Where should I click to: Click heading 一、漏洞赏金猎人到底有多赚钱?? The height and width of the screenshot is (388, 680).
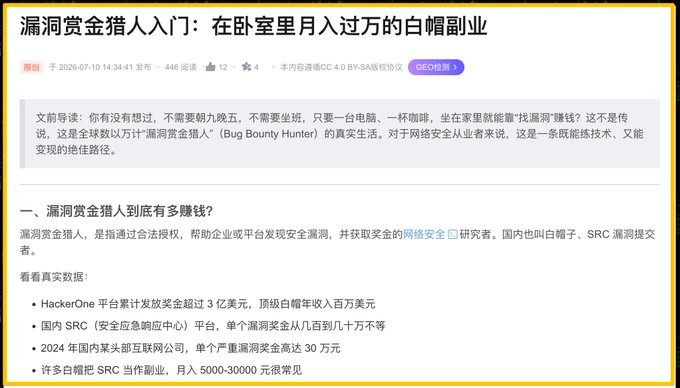coord(116,212)
